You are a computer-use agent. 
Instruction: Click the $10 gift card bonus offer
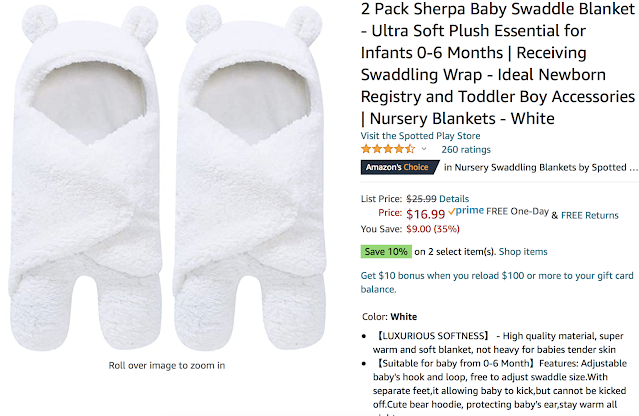coord(497,281)
